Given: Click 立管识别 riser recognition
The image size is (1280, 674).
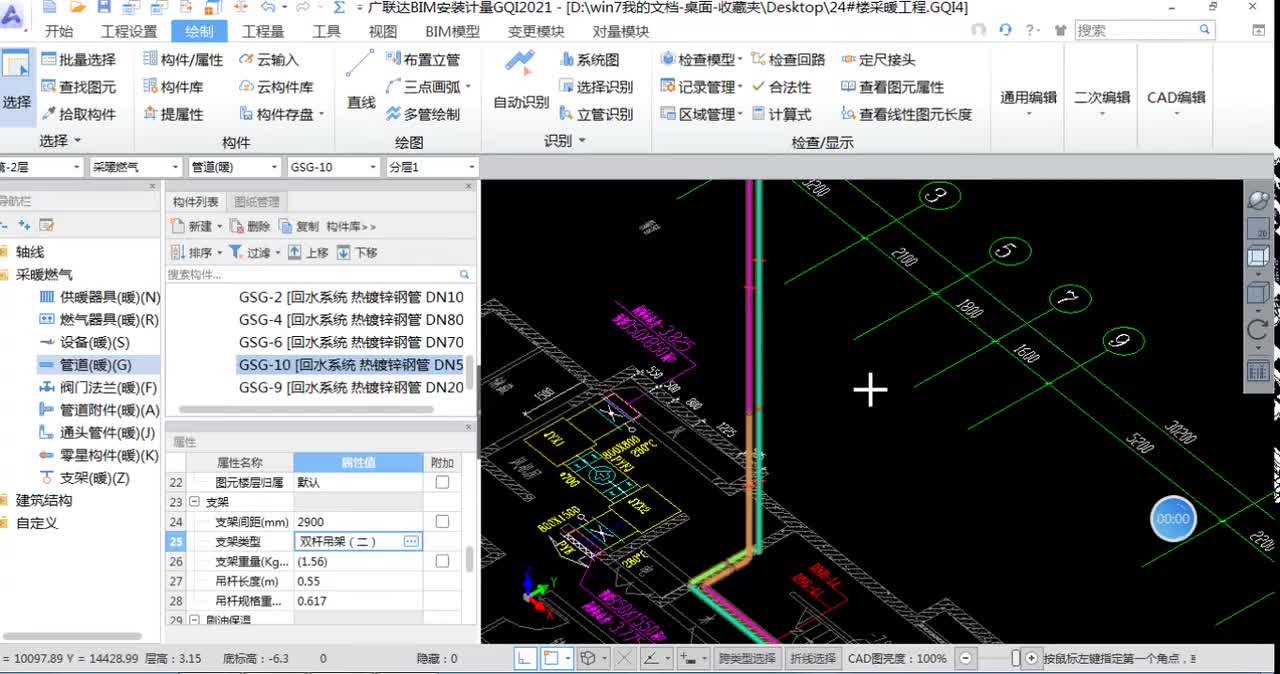Looking at the screenshot, I should (x=596, y=114).
